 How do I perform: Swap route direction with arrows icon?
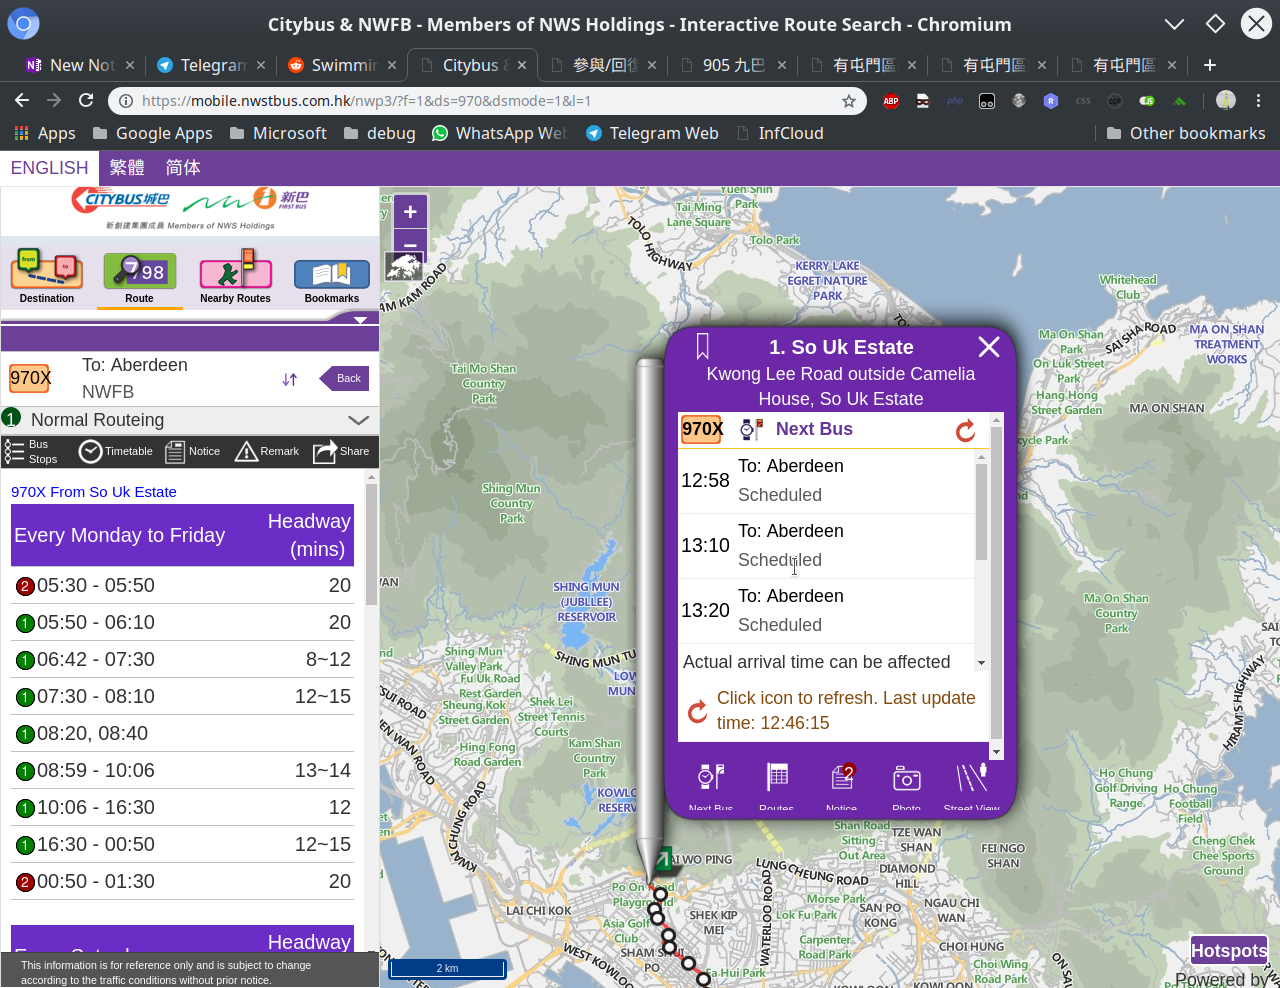(x=290, y=379)
